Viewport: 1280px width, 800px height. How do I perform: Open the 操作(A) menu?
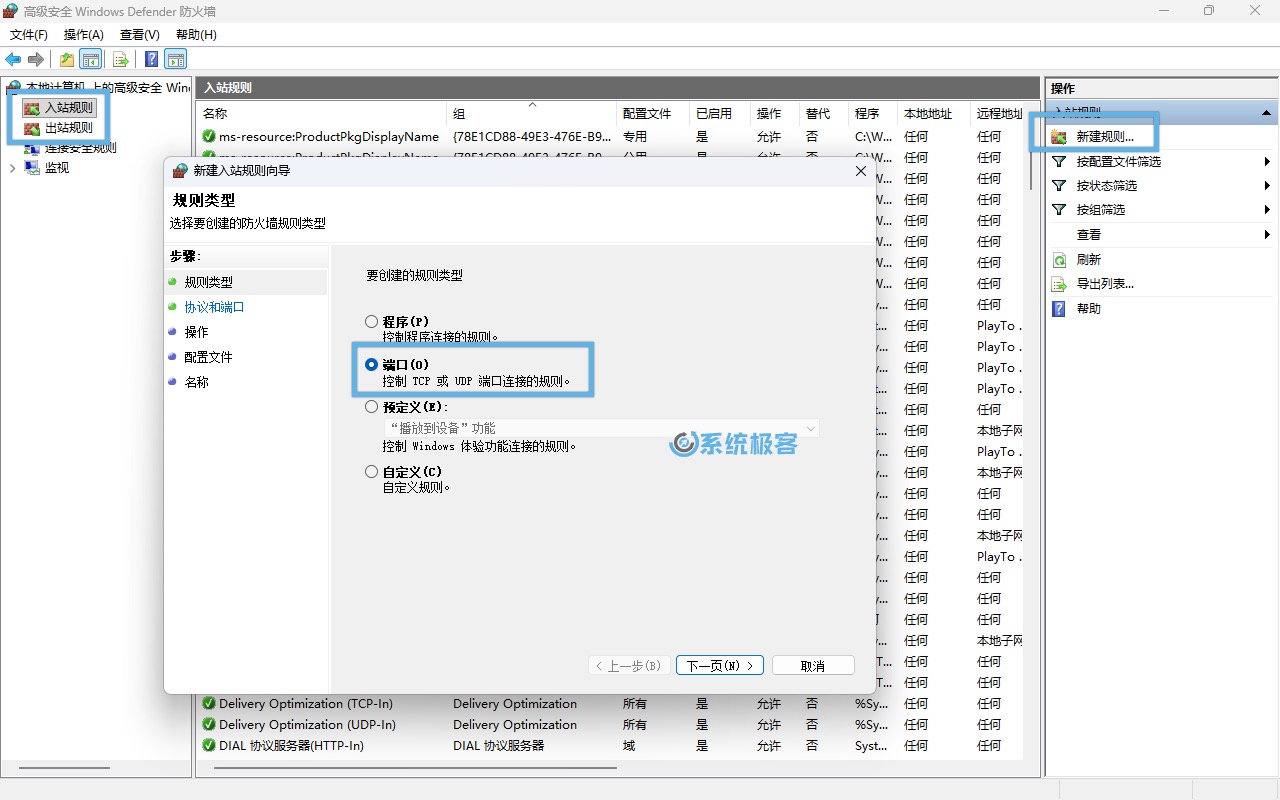point(84,35)
